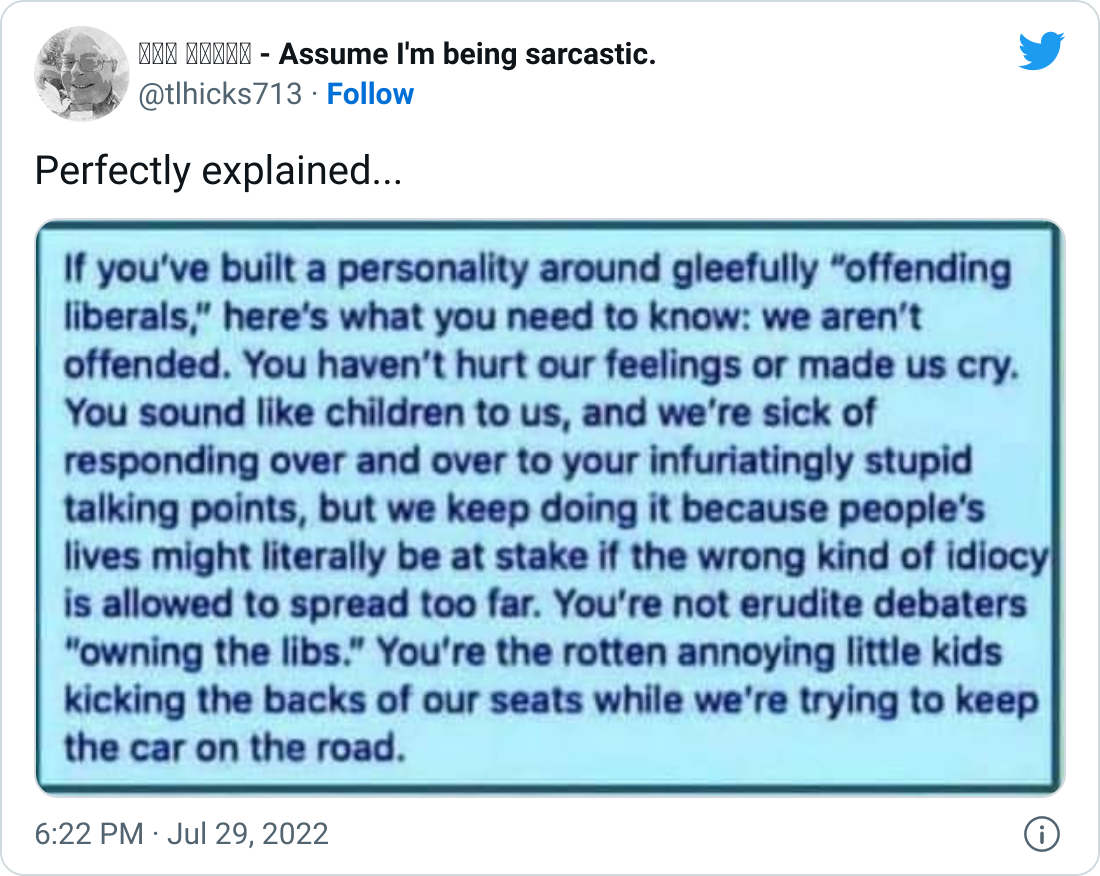This screenshot has width=1100, height=876.
Task: Click the dot separator before Follow
Action: [315, 95]
